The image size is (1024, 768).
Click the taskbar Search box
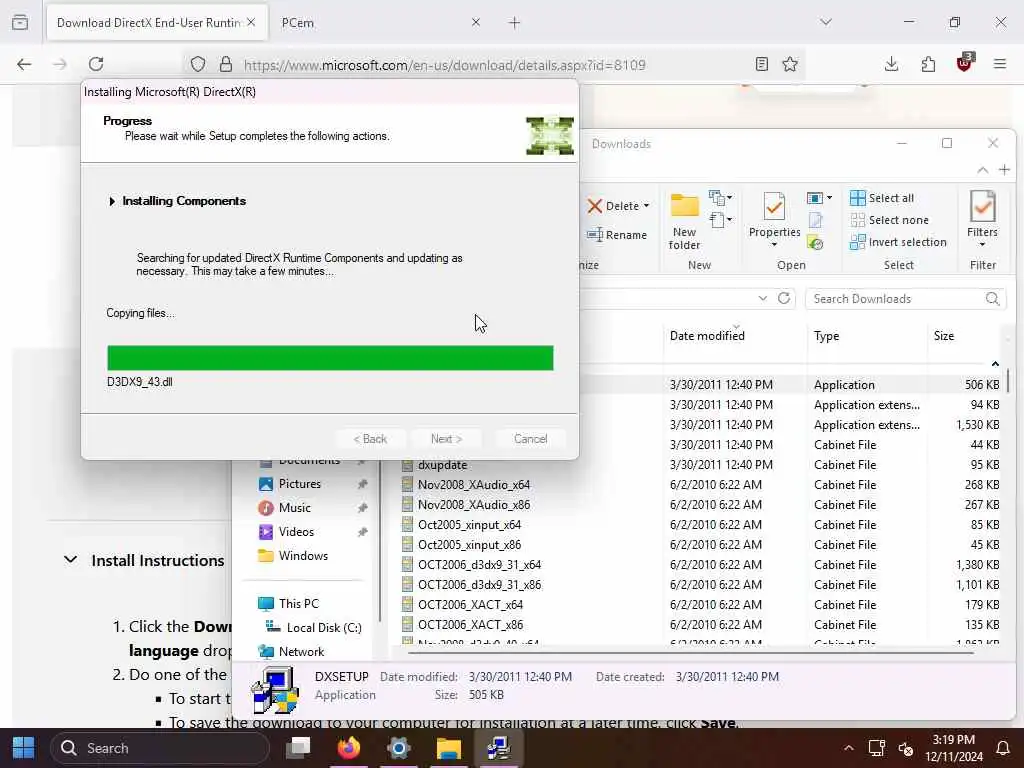(x=160, y=748)
